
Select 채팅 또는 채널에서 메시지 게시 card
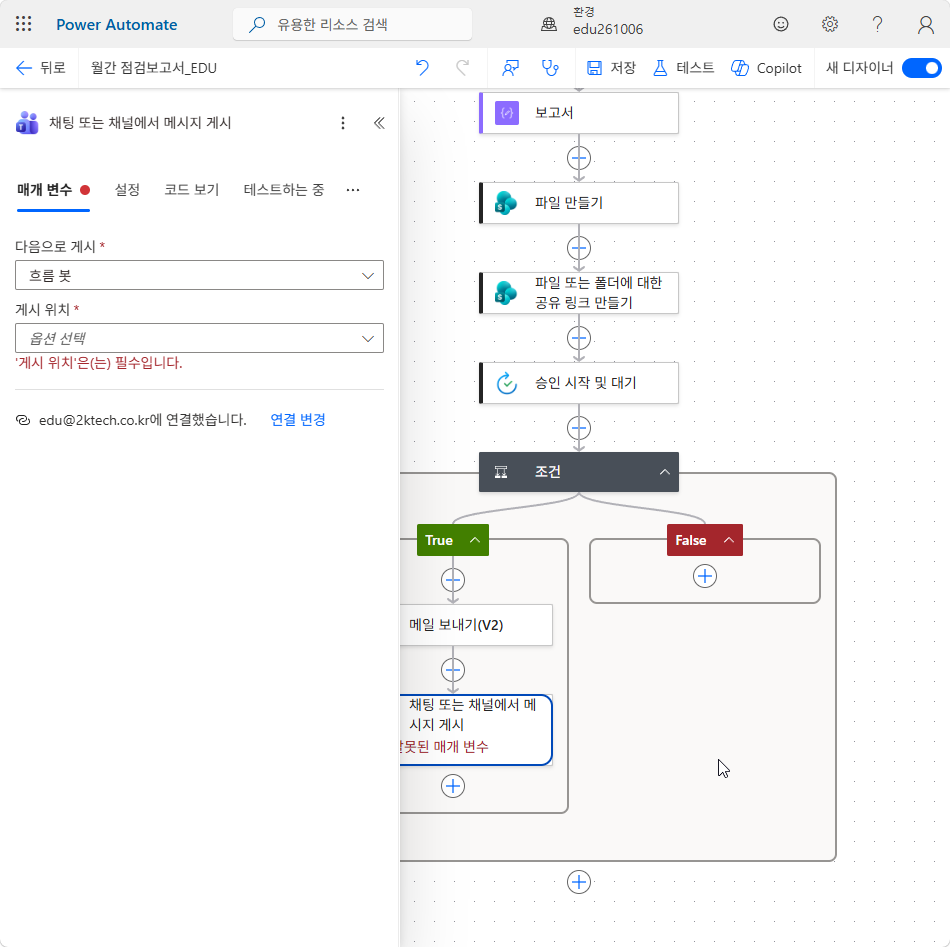tap(476, 729)
